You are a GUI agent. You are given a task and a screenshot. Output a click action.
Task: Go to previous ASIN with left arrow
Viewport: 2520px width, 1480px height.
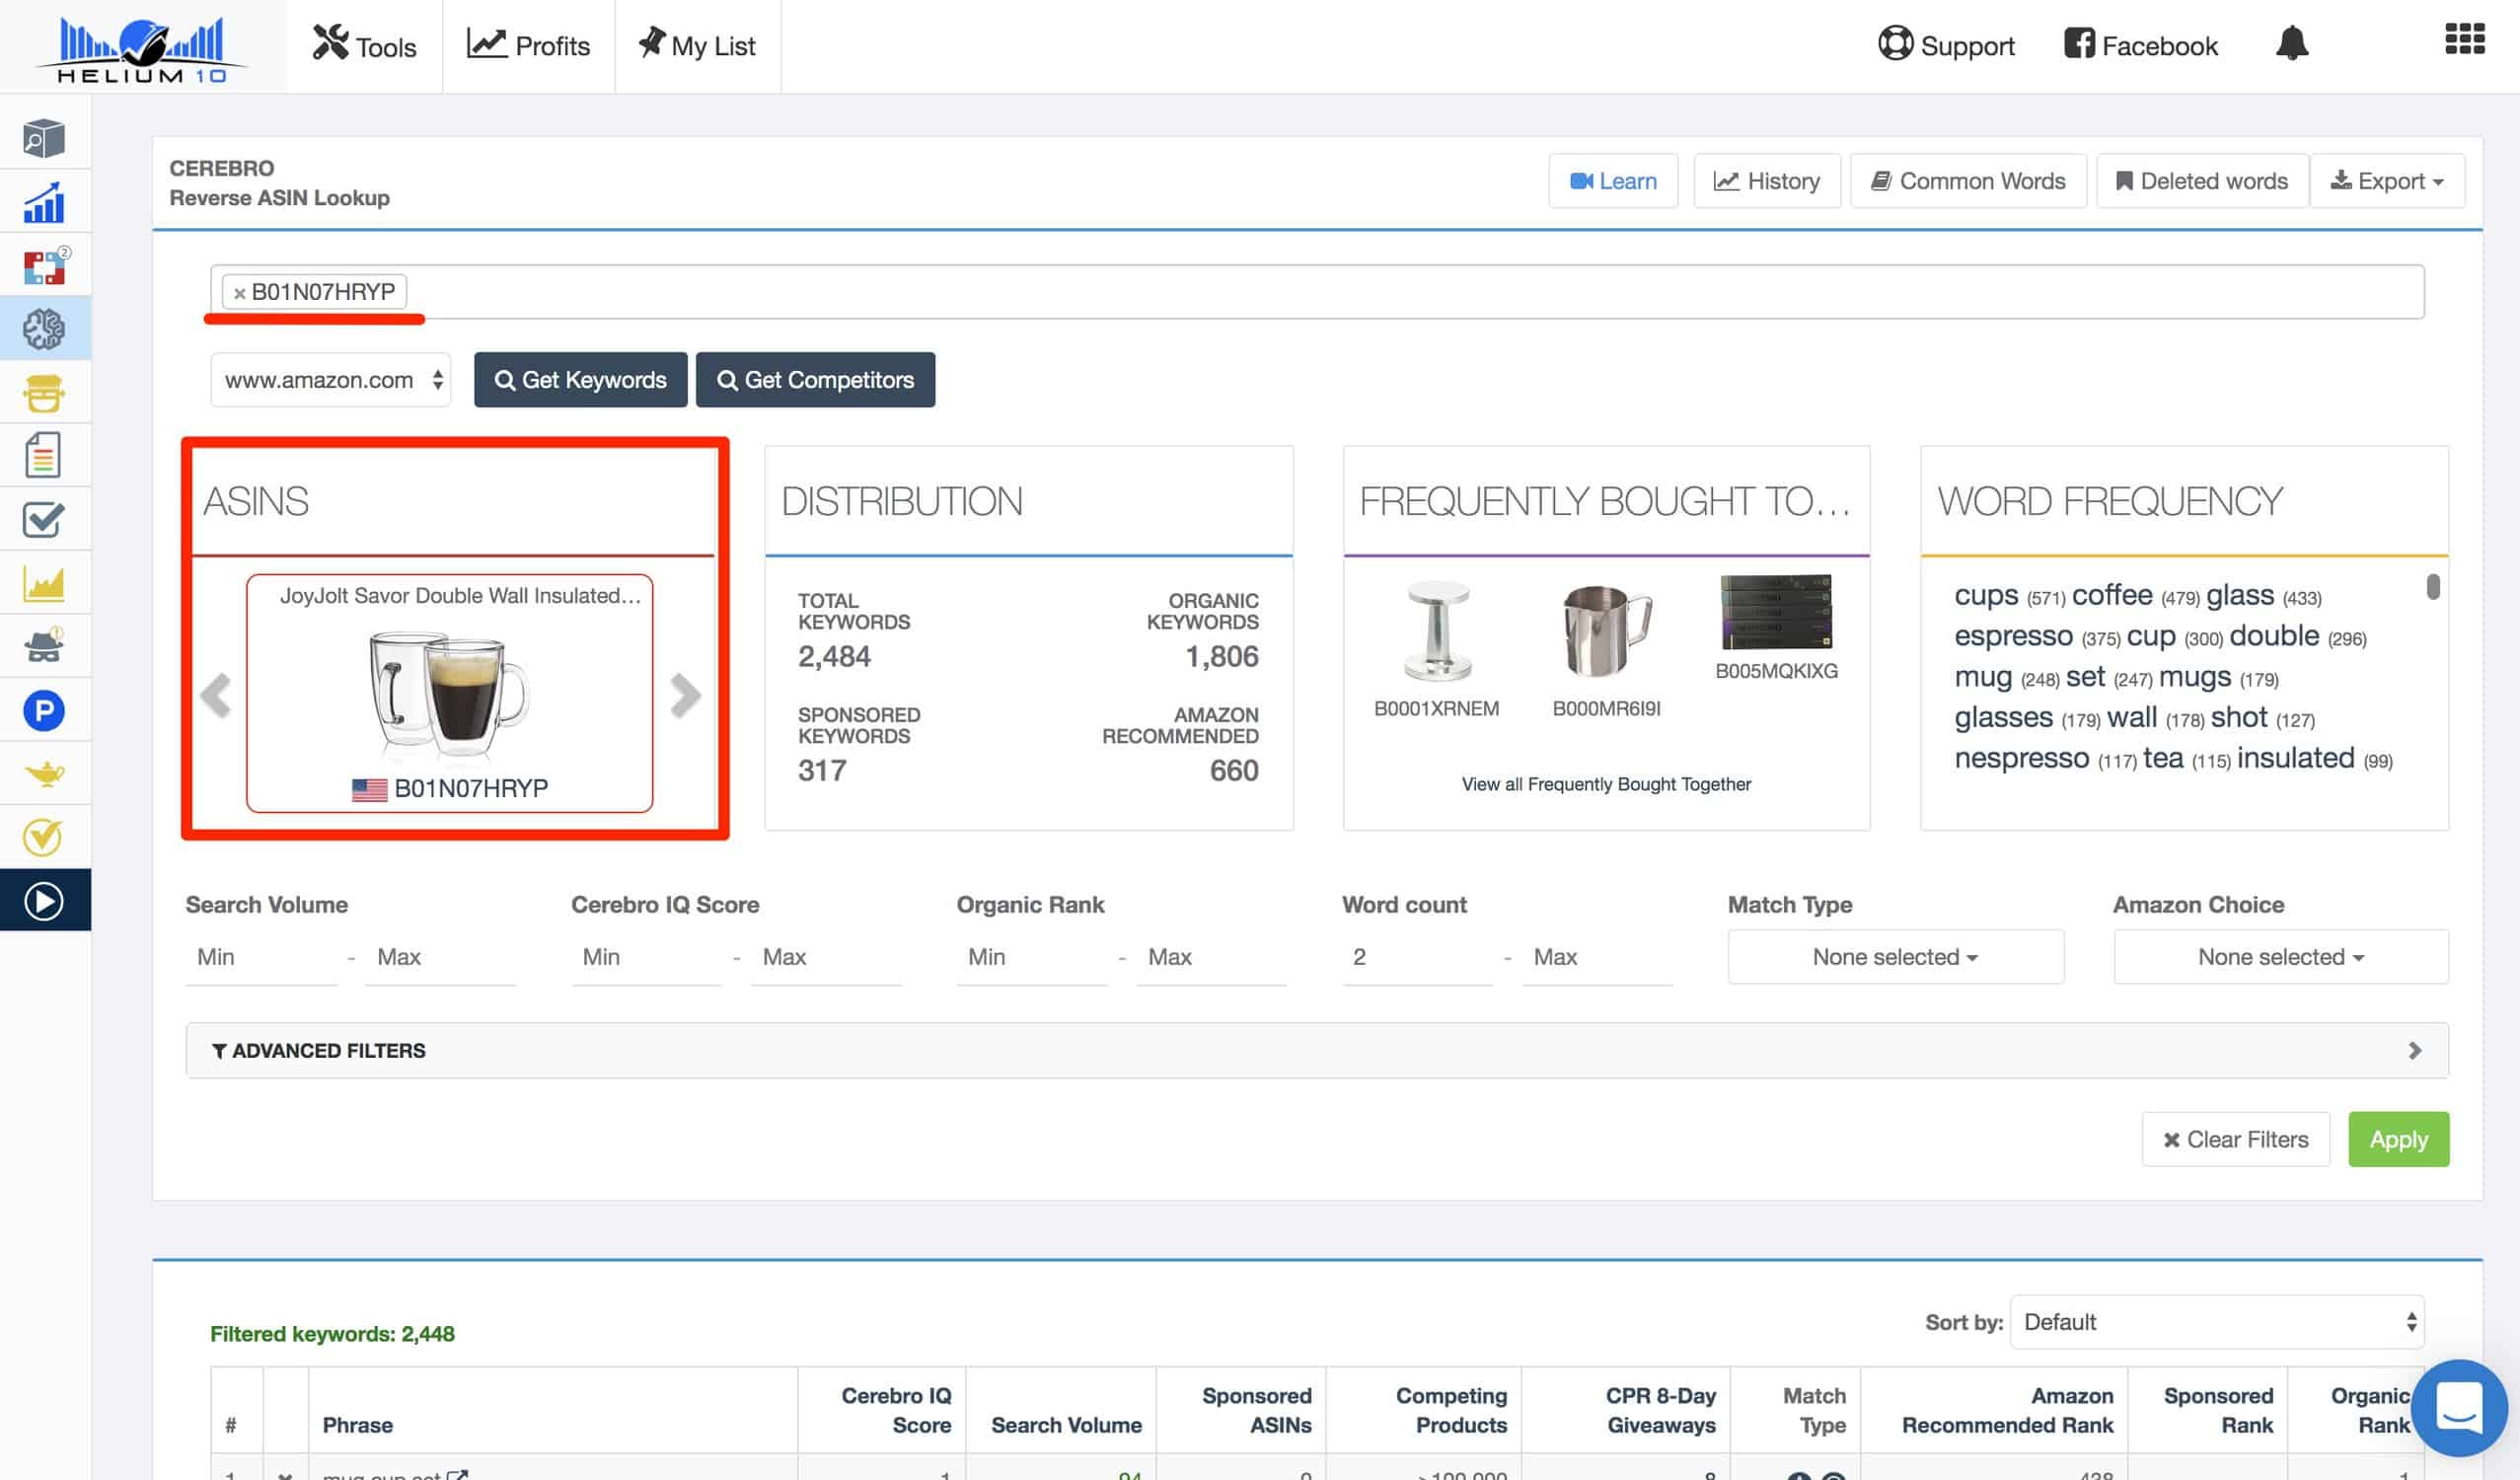pos(216,695)
